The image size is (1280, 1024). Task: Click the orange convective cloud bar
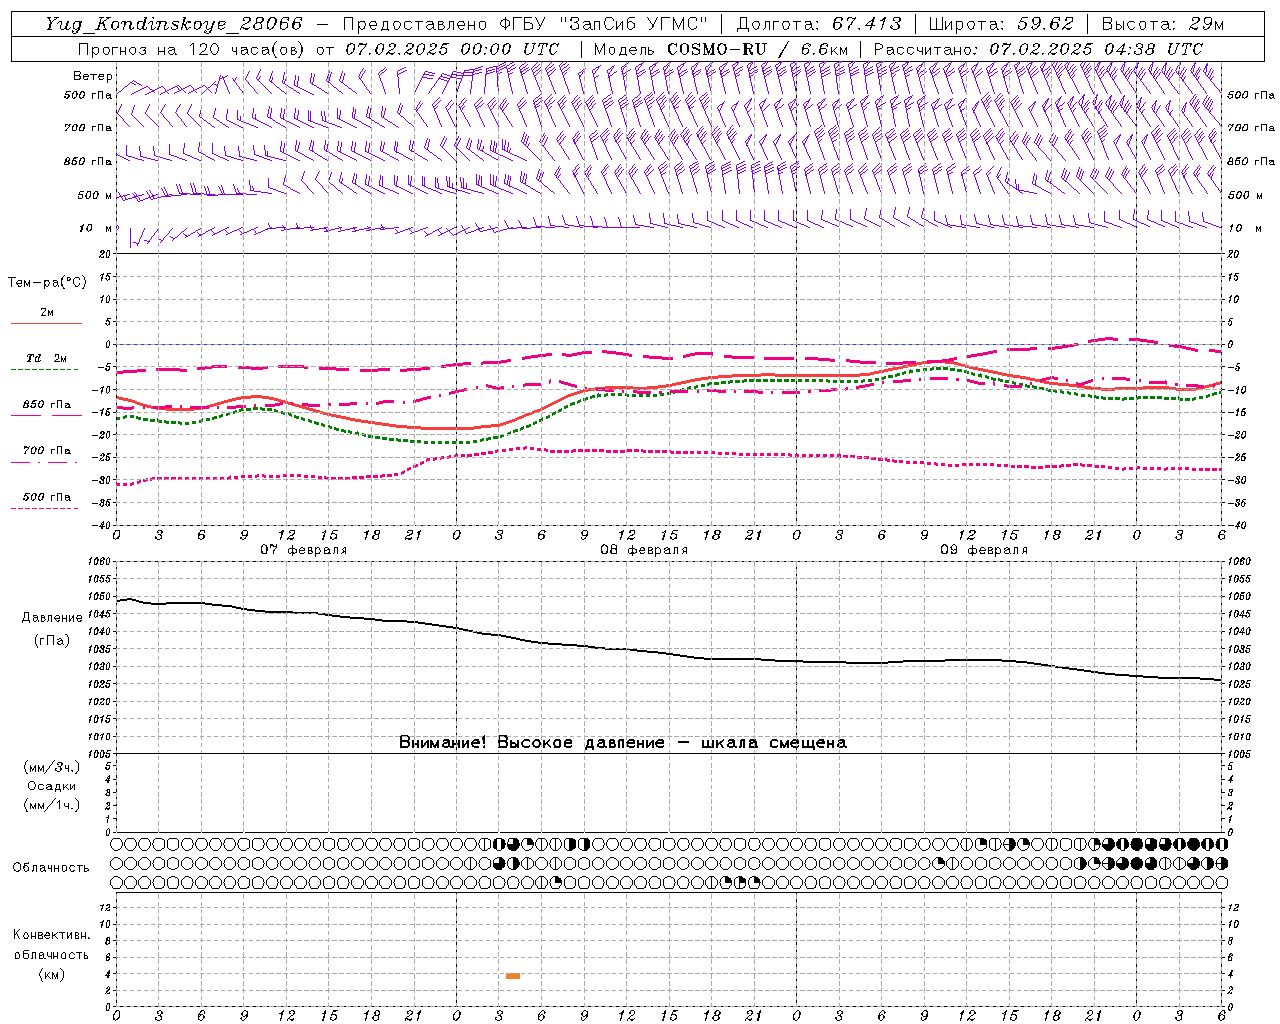coord(513,976)
